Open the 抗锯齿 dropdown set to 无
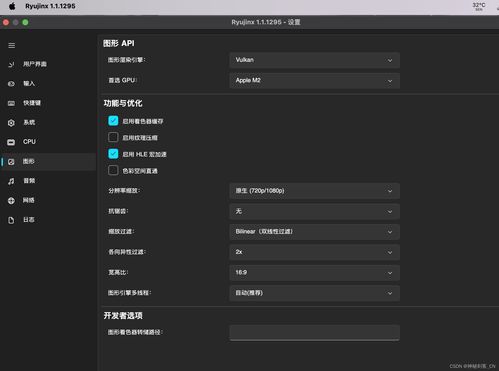This screenshot has width=499, height=371. (314, 211)
